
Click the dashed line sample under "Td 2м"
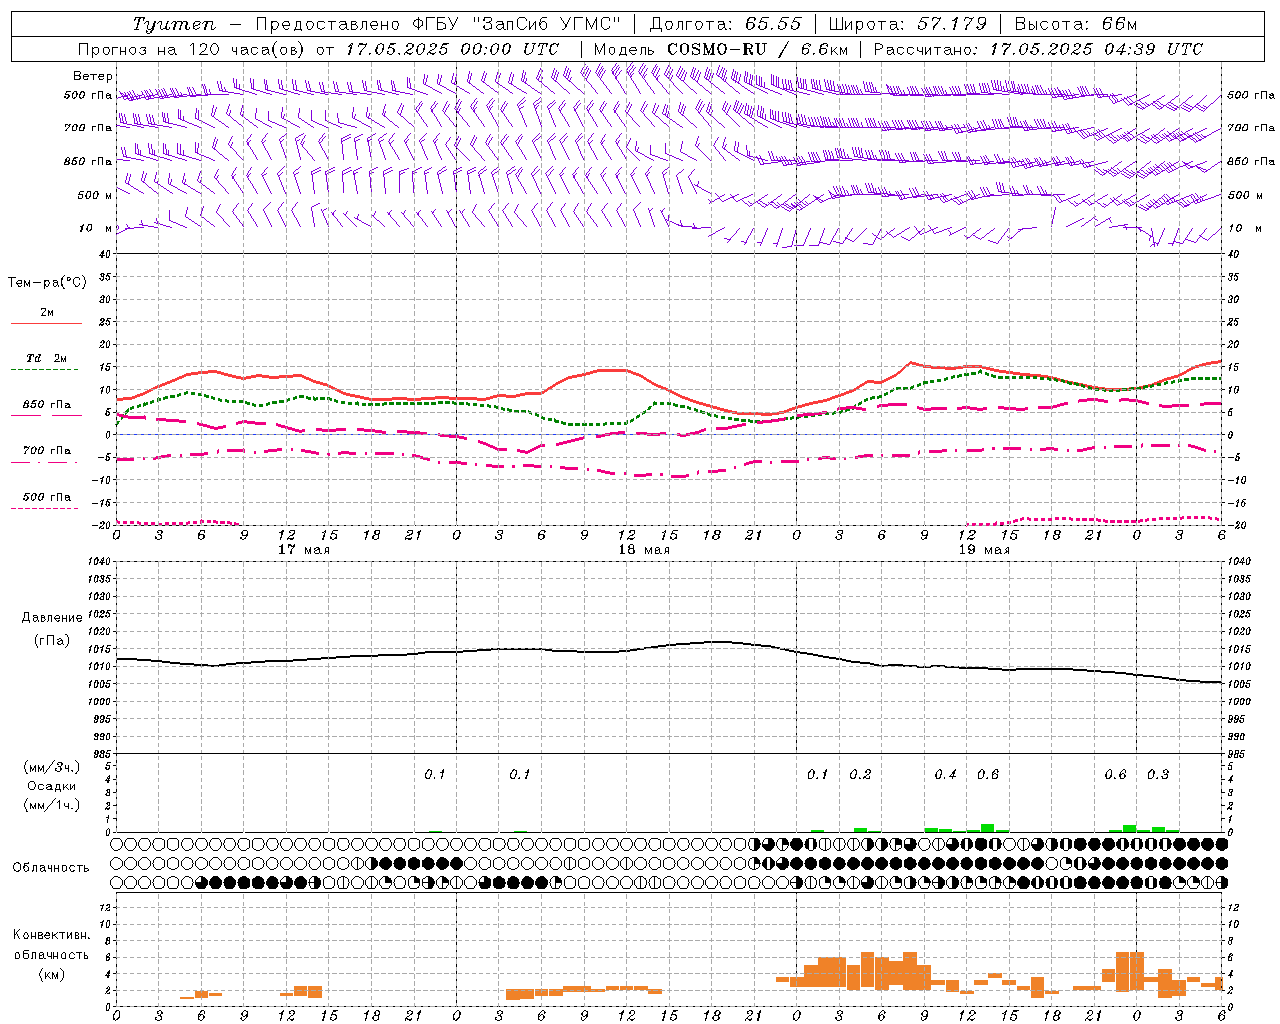click(x=46, y=370)
